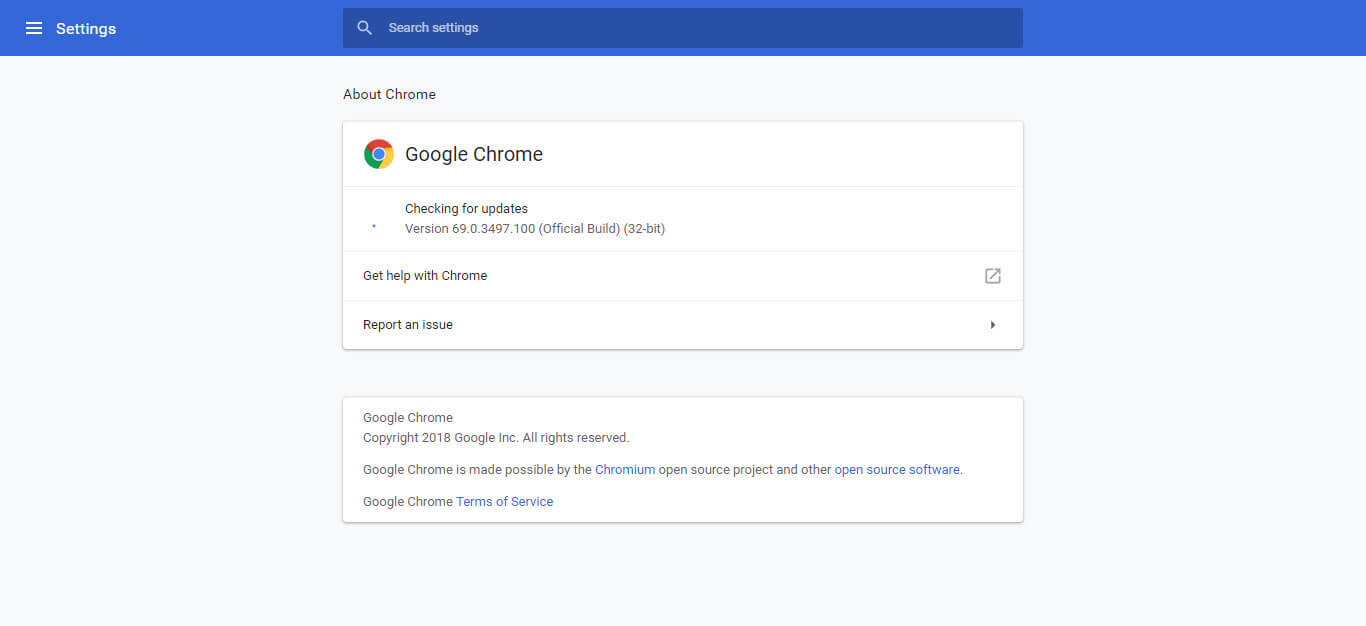Click the menu icon in the blue header
The image size is (1366, 626).
34,28
